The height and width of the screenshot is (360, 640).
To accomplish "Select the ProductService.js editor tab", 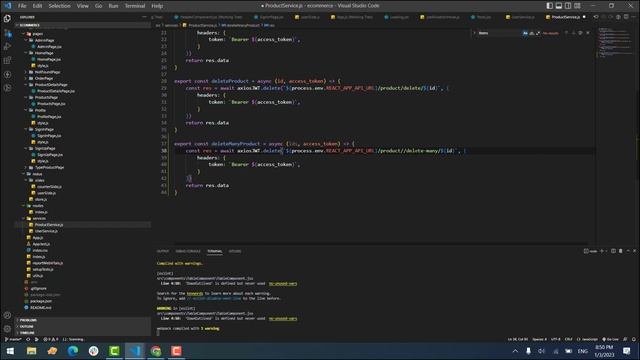I will coord(565,17).
